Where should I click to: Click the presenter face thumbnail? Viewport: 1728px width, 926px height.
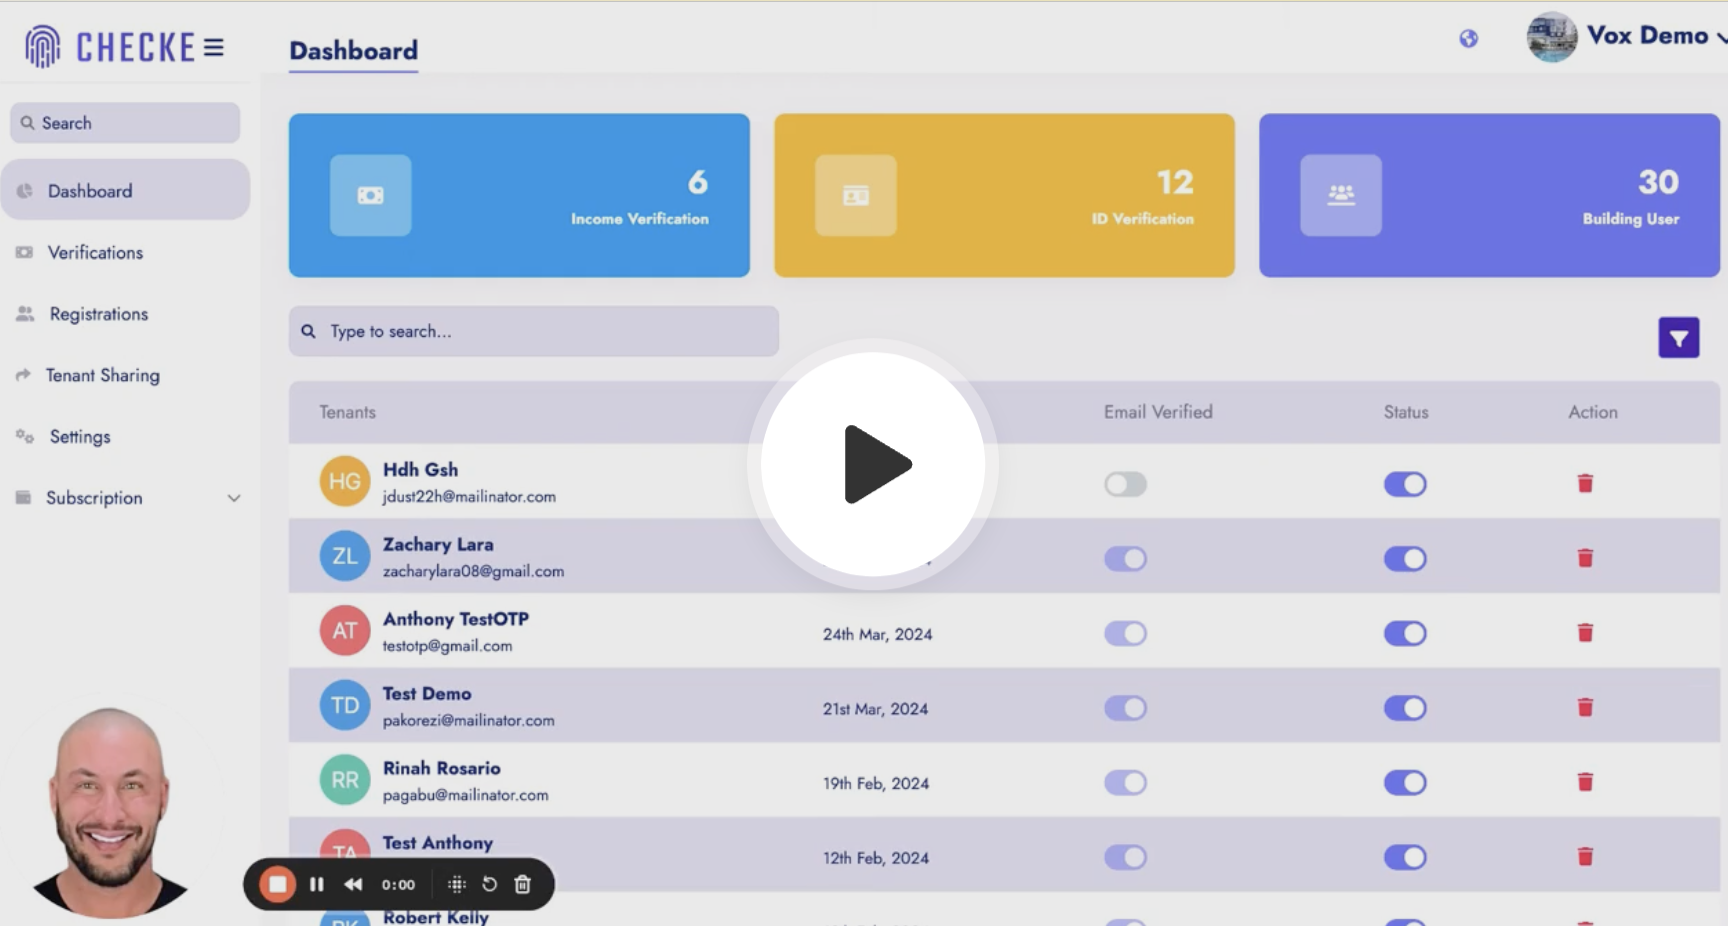click(110, 812)
